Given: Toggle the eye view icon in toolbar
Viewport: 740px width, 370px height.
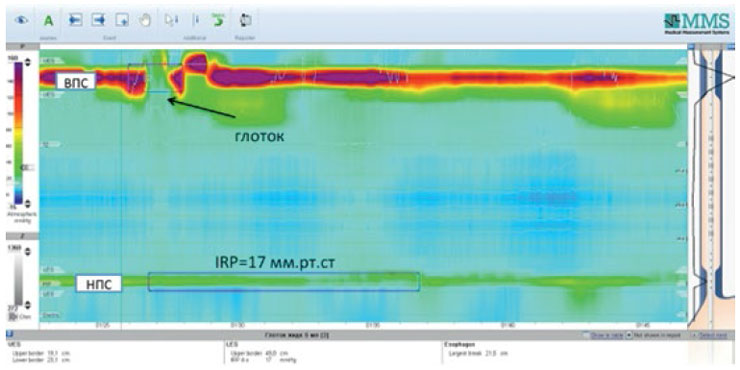Looking at the screenshot, I should click(21, 20).
